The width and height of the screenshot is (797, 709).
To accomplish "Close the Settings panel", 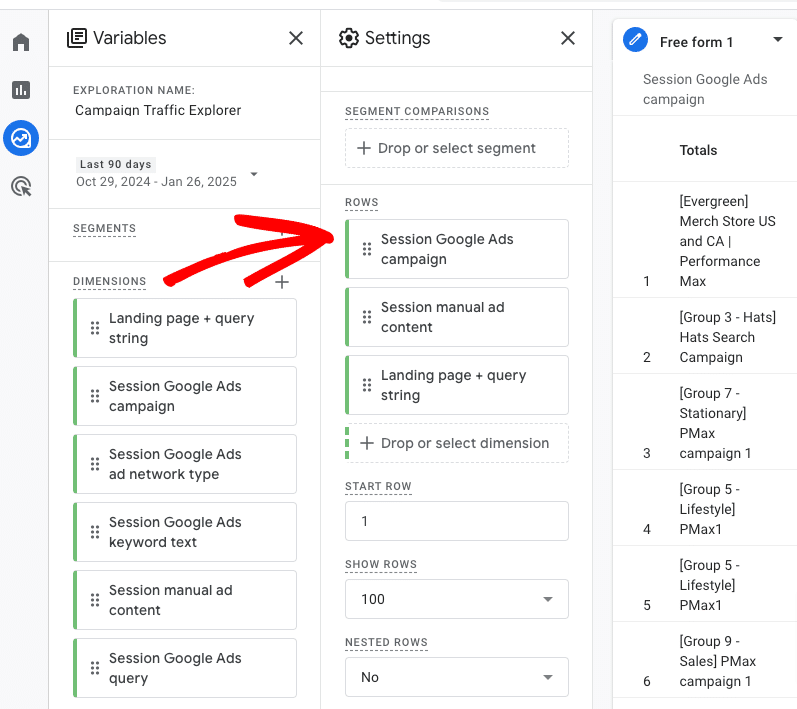I will (568, 38).
